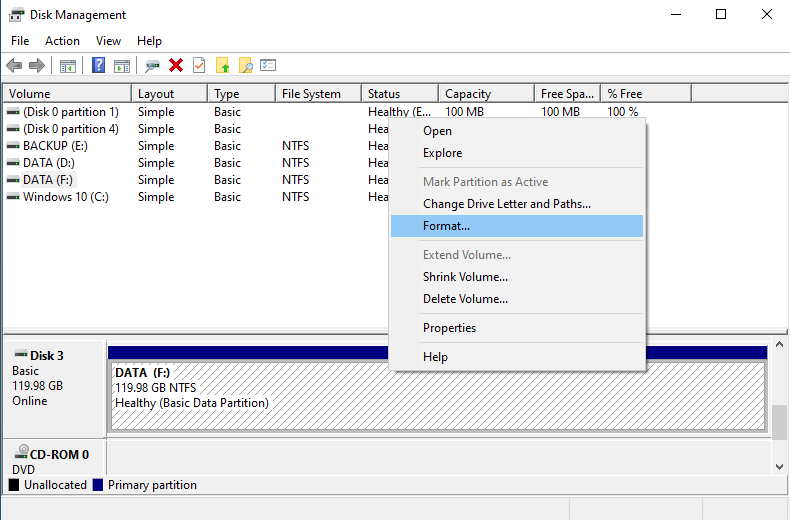The height and width of the screenshot is (520, 790).
Task: Select the (Disk 0 partition 4) volume row
Action: pos(71,129)
